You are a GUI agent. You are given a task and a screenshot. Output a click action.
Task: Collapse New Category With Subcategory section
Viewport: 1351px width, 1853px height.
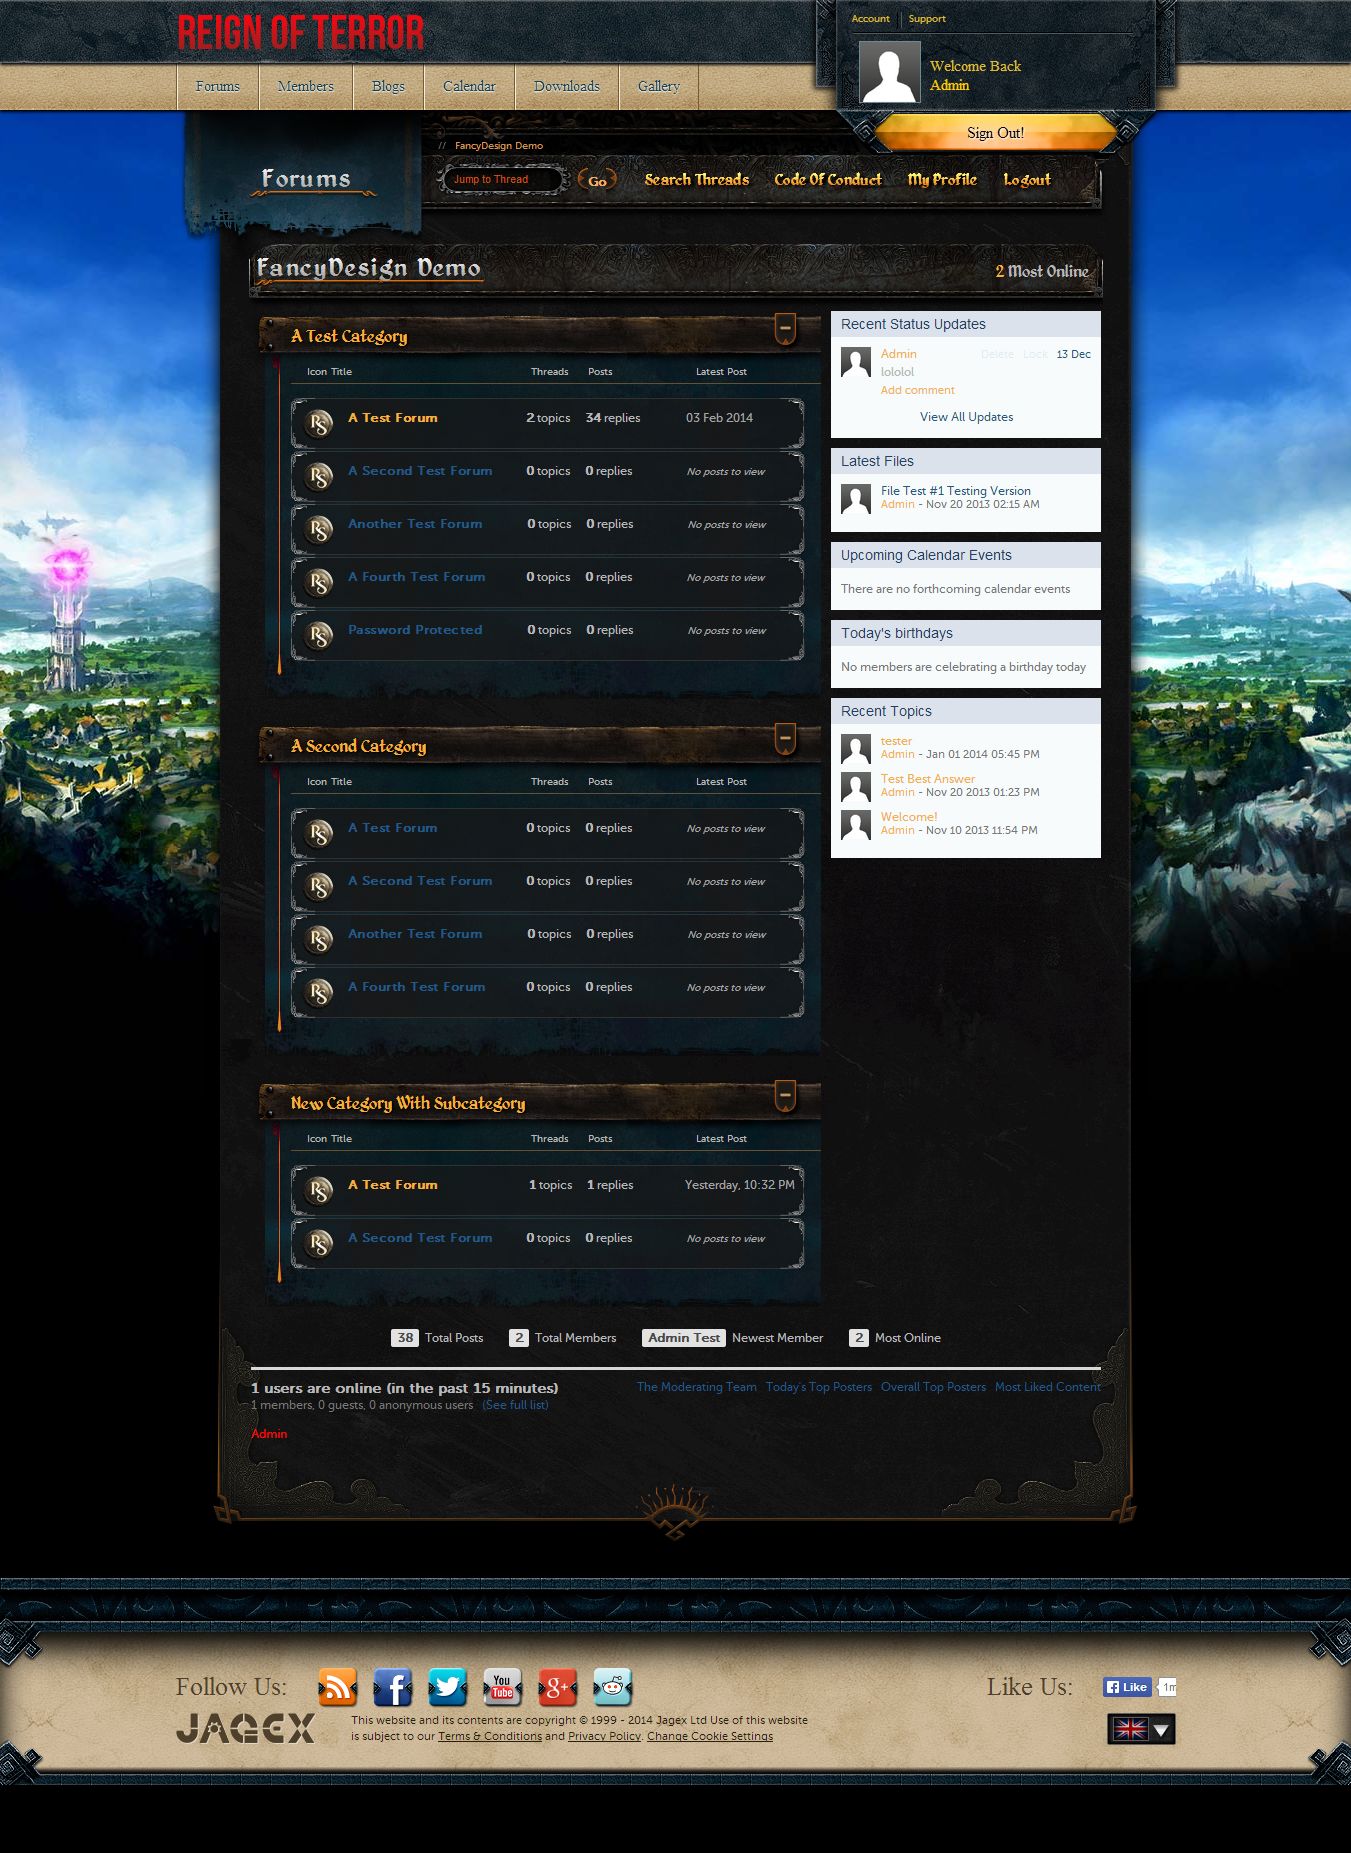(x=786, y=1096)
